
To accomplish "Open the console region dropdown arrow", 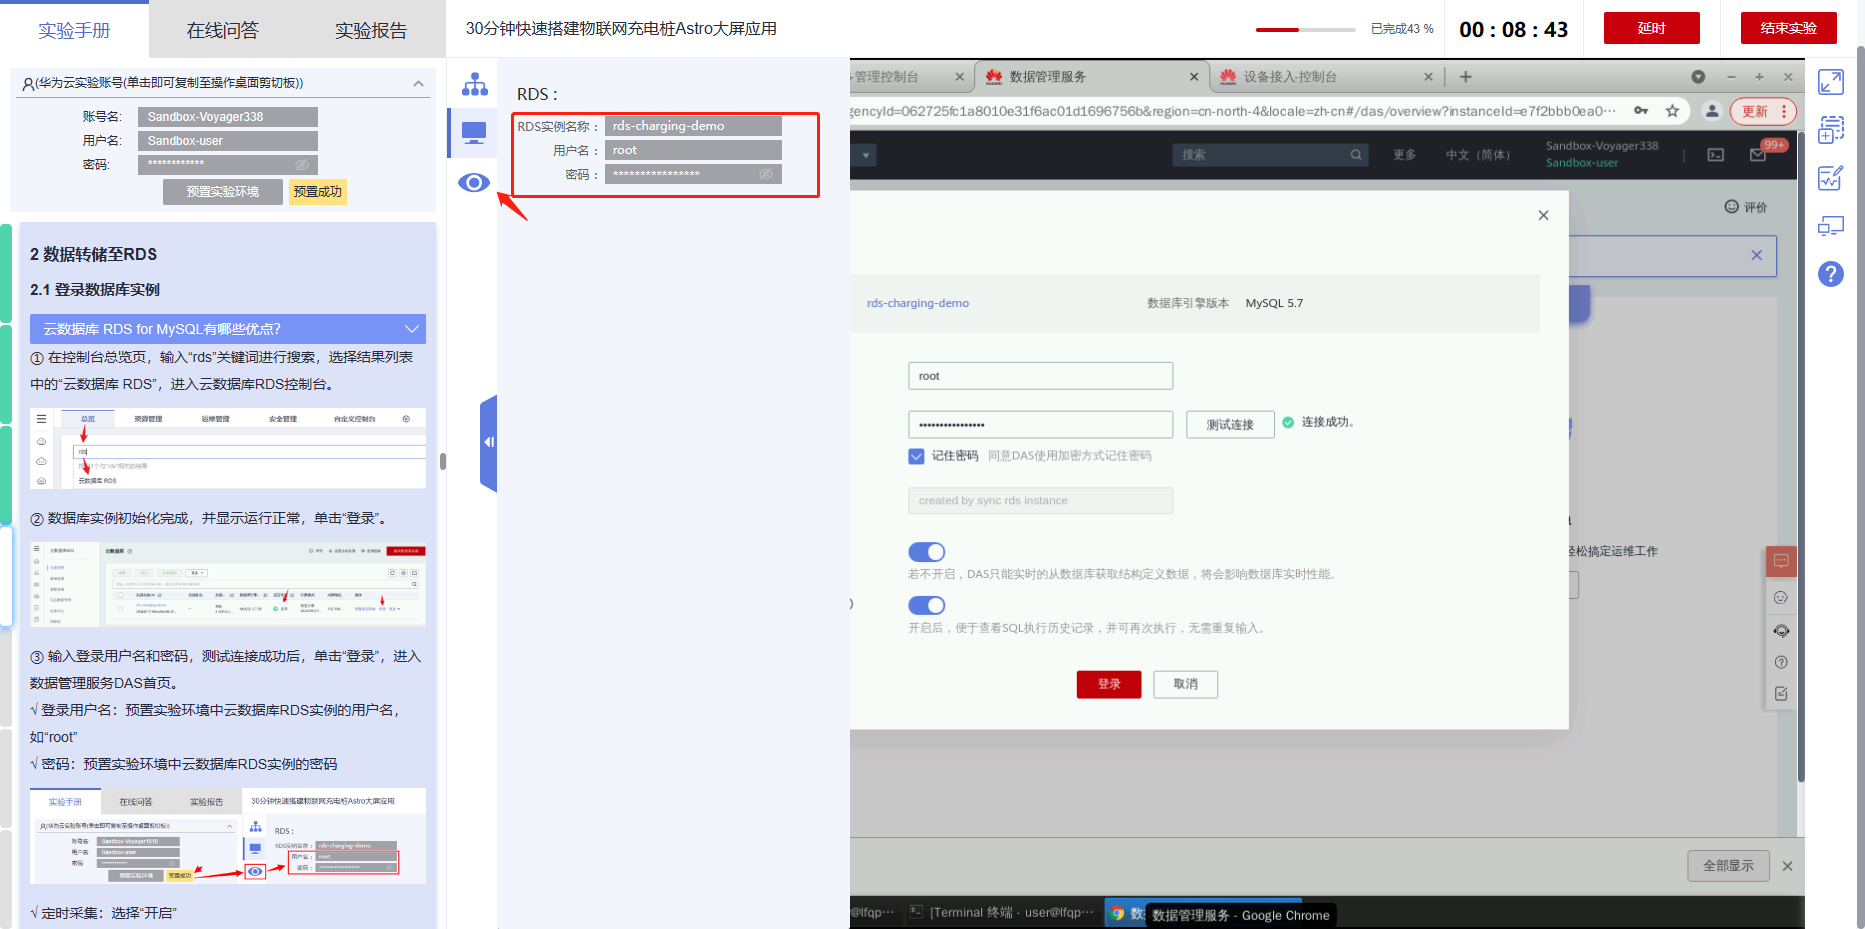I will [x=866, y=155].
